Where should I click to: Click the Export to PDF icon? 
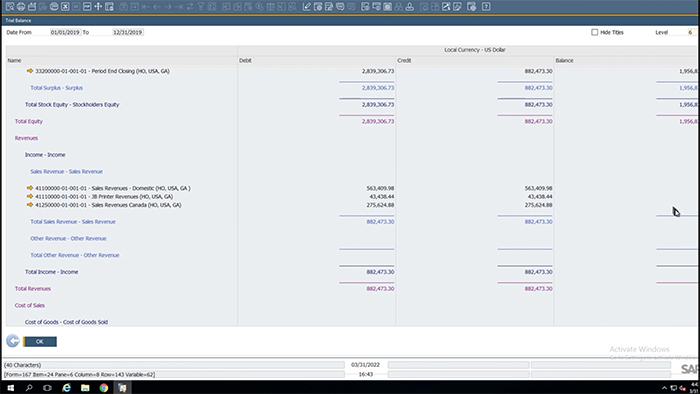87,7
